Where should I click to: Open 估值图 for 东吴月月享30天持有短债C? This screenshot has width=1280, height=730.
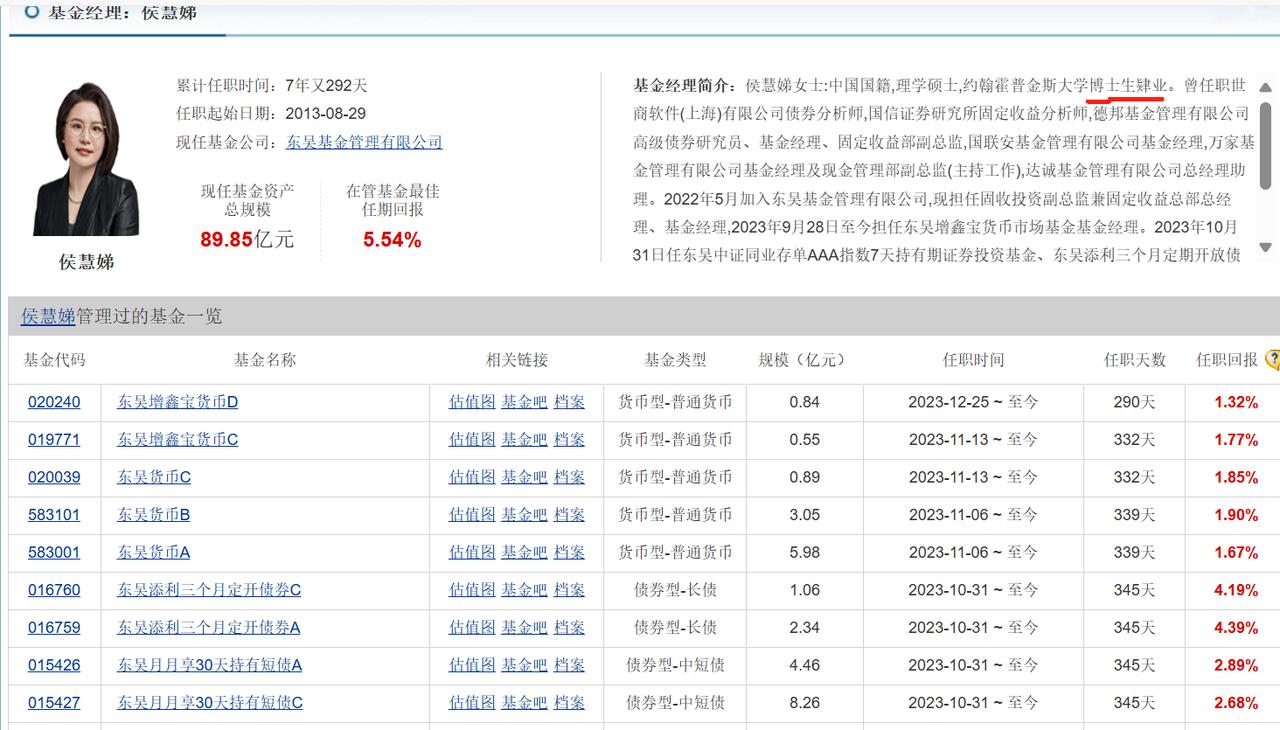[472, 703]
